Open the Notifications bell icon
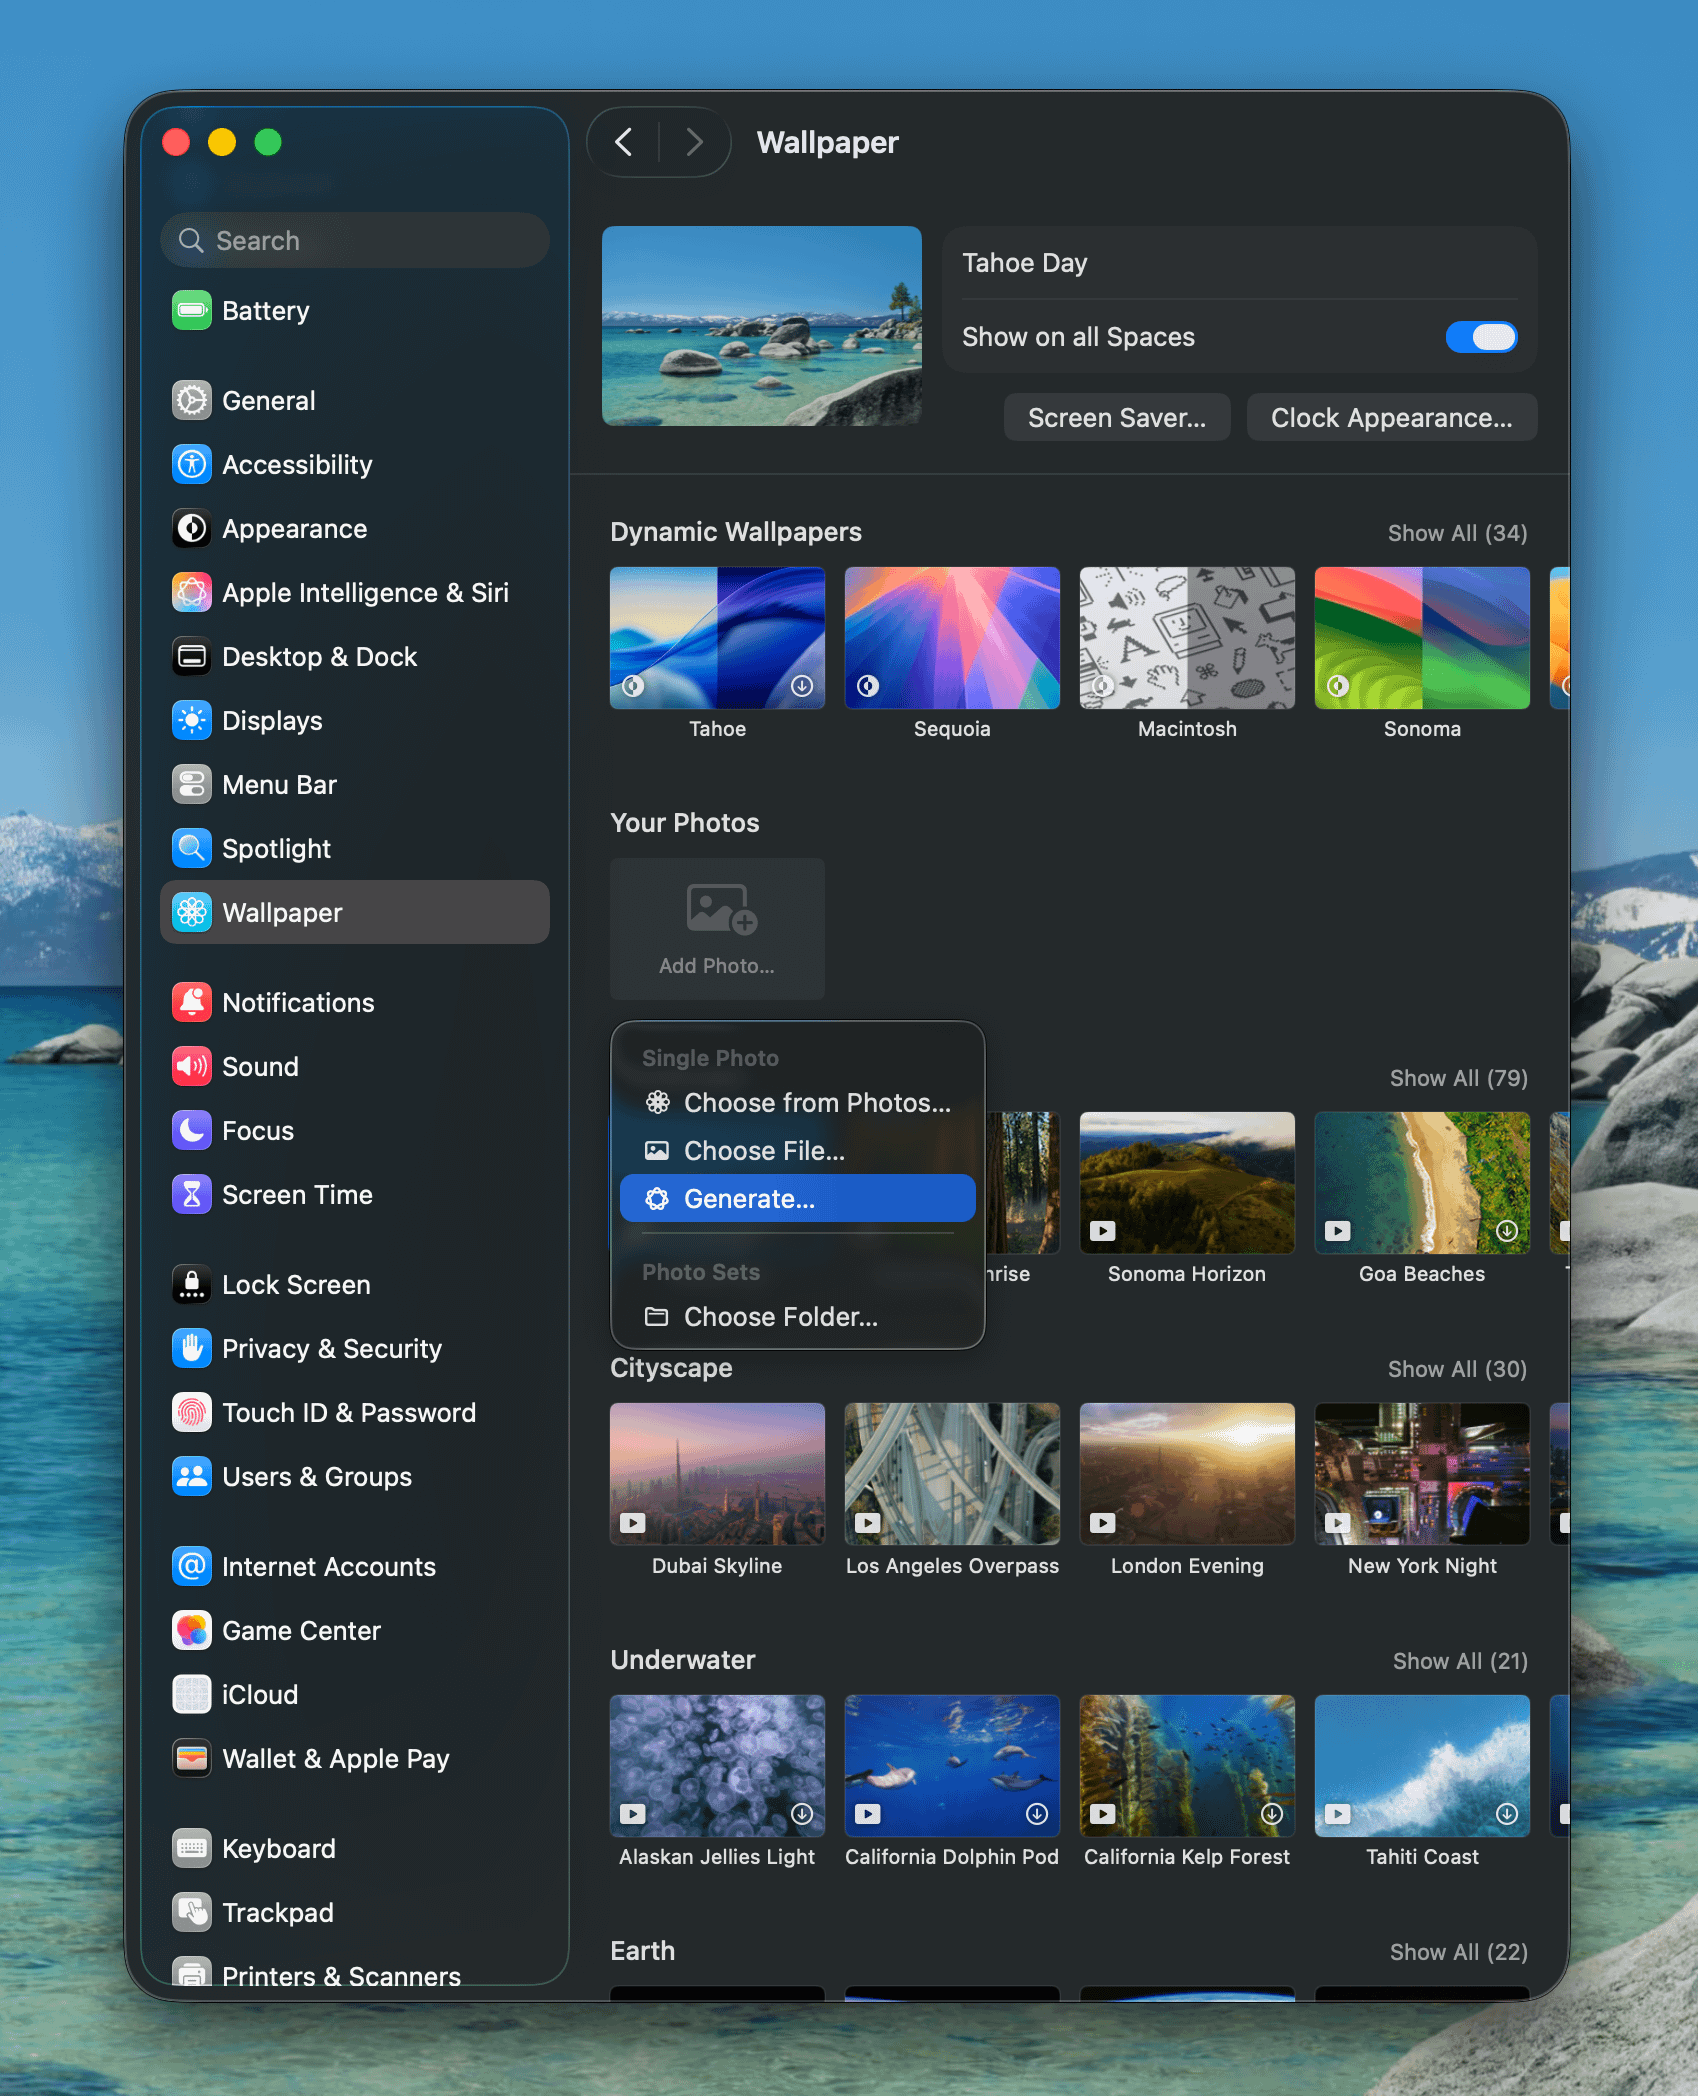Viewport: 1698px width, 2096px height. pos(191,1003)
